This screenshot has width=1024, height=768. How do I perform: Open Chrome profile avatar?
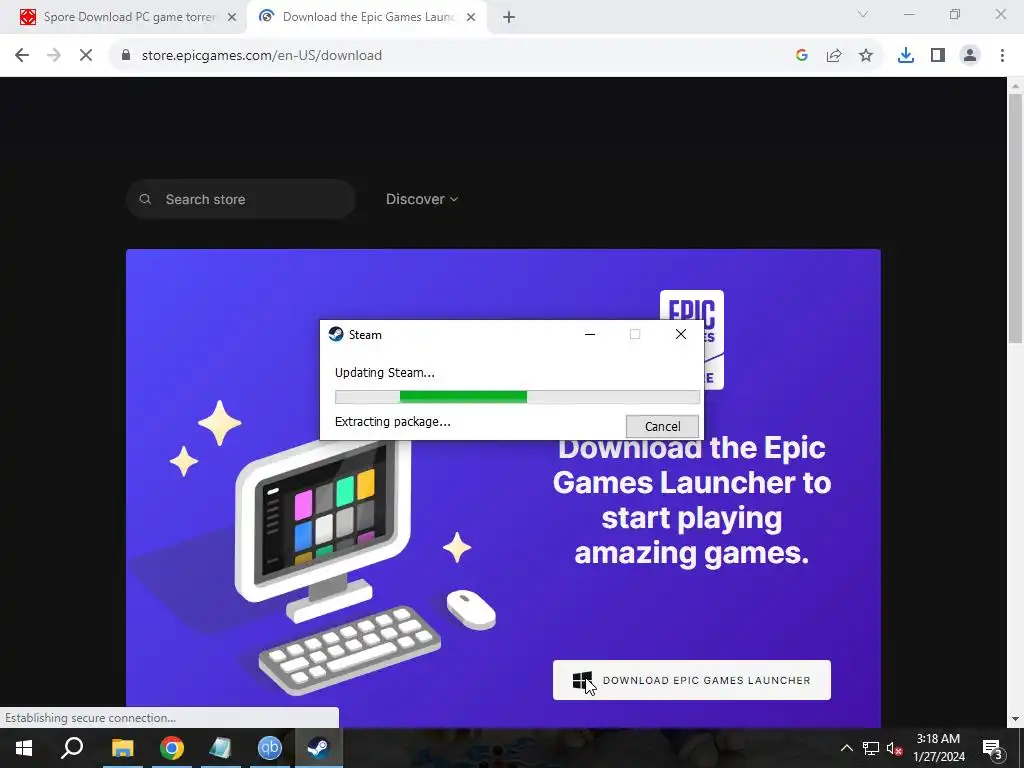click(x=970, y=56)
